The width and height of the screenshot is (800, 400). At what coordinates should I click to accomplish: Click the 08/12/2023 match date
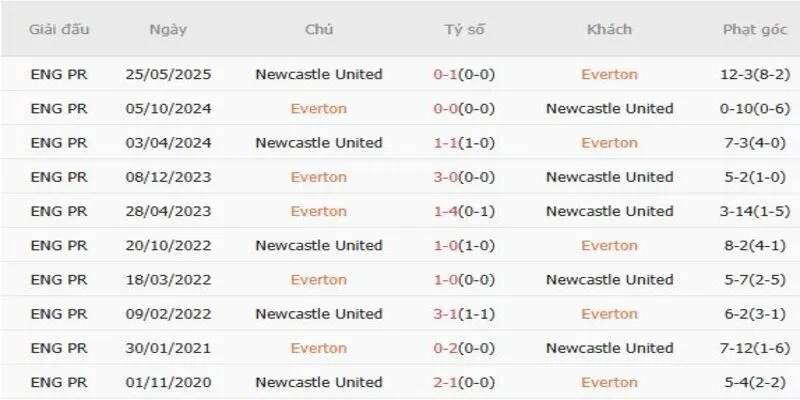pos(166,177)
